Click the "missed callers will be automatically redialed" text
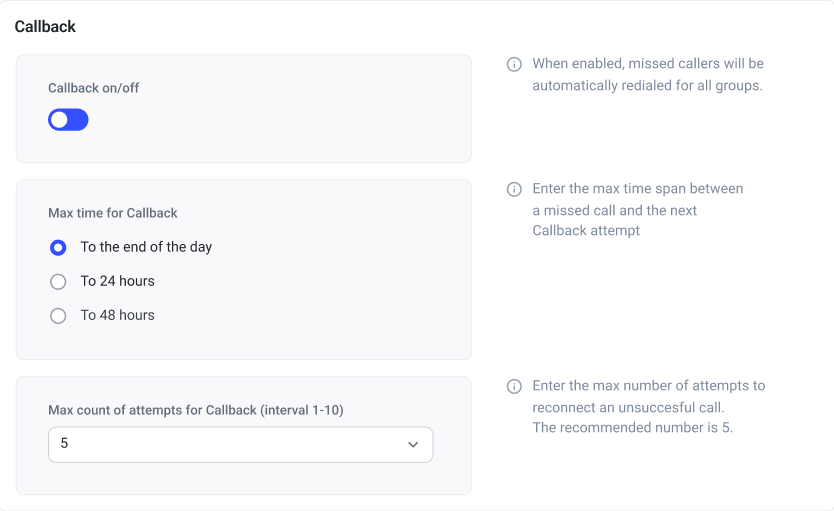Image resolution: width=834 pixels, height=511 pixels. (x=647, y=75)
